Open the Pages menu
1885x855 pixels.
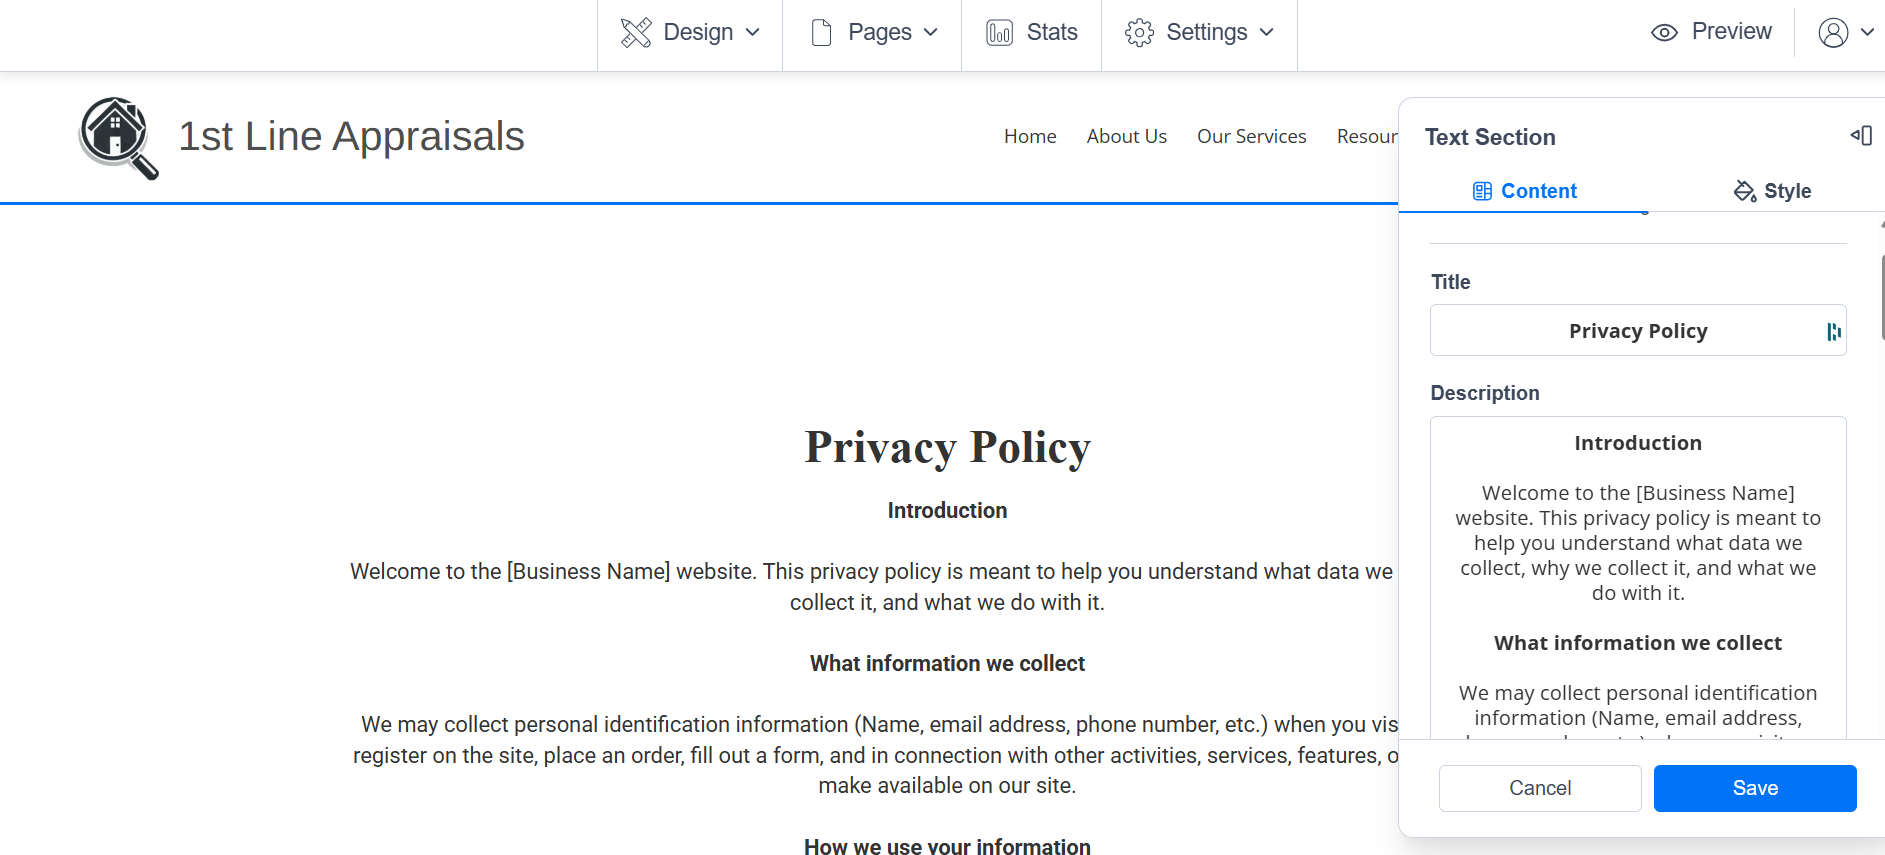tap(872, 33)
